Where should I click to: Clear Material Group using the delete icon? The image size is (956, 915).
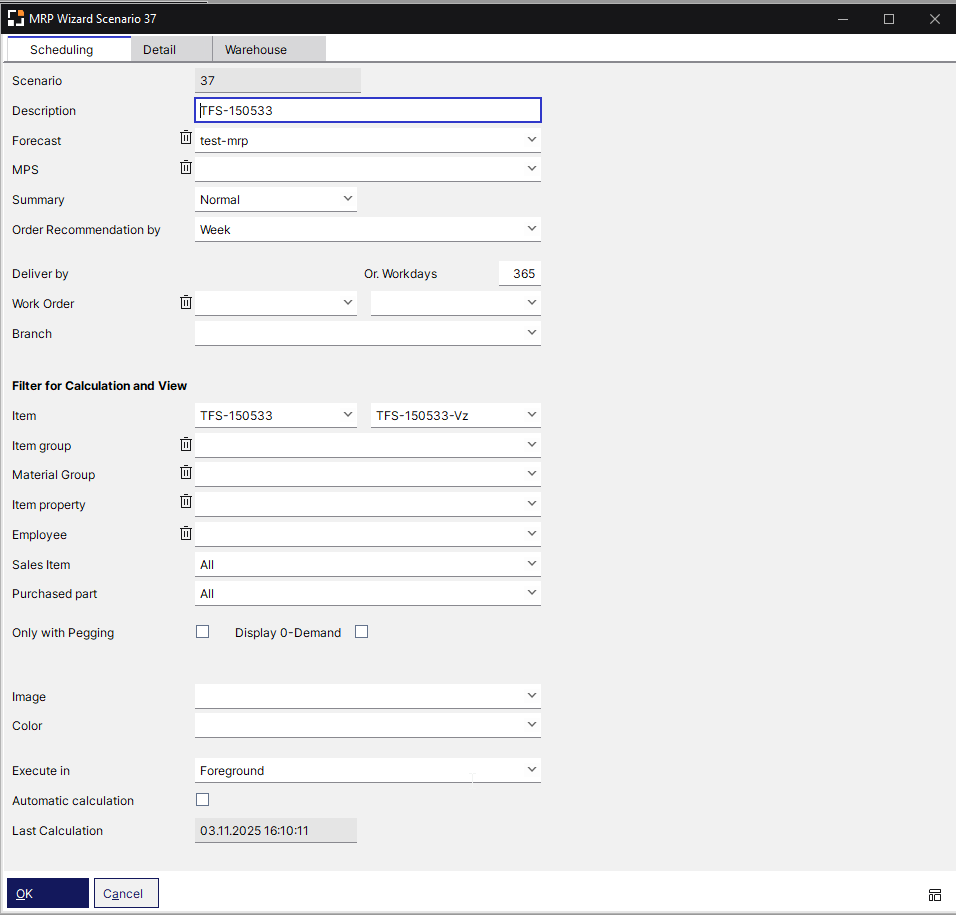click(x=185, y=473)
